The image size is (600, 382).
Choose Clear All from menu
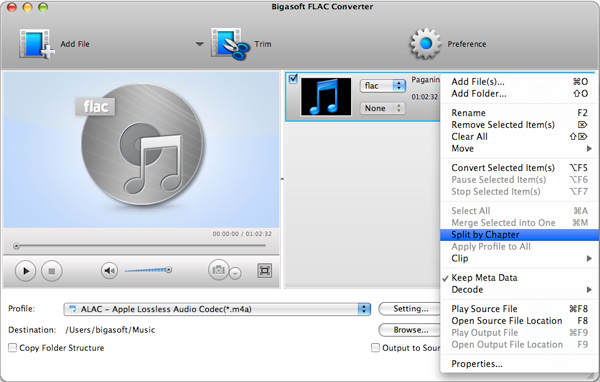tap(519, 137)
